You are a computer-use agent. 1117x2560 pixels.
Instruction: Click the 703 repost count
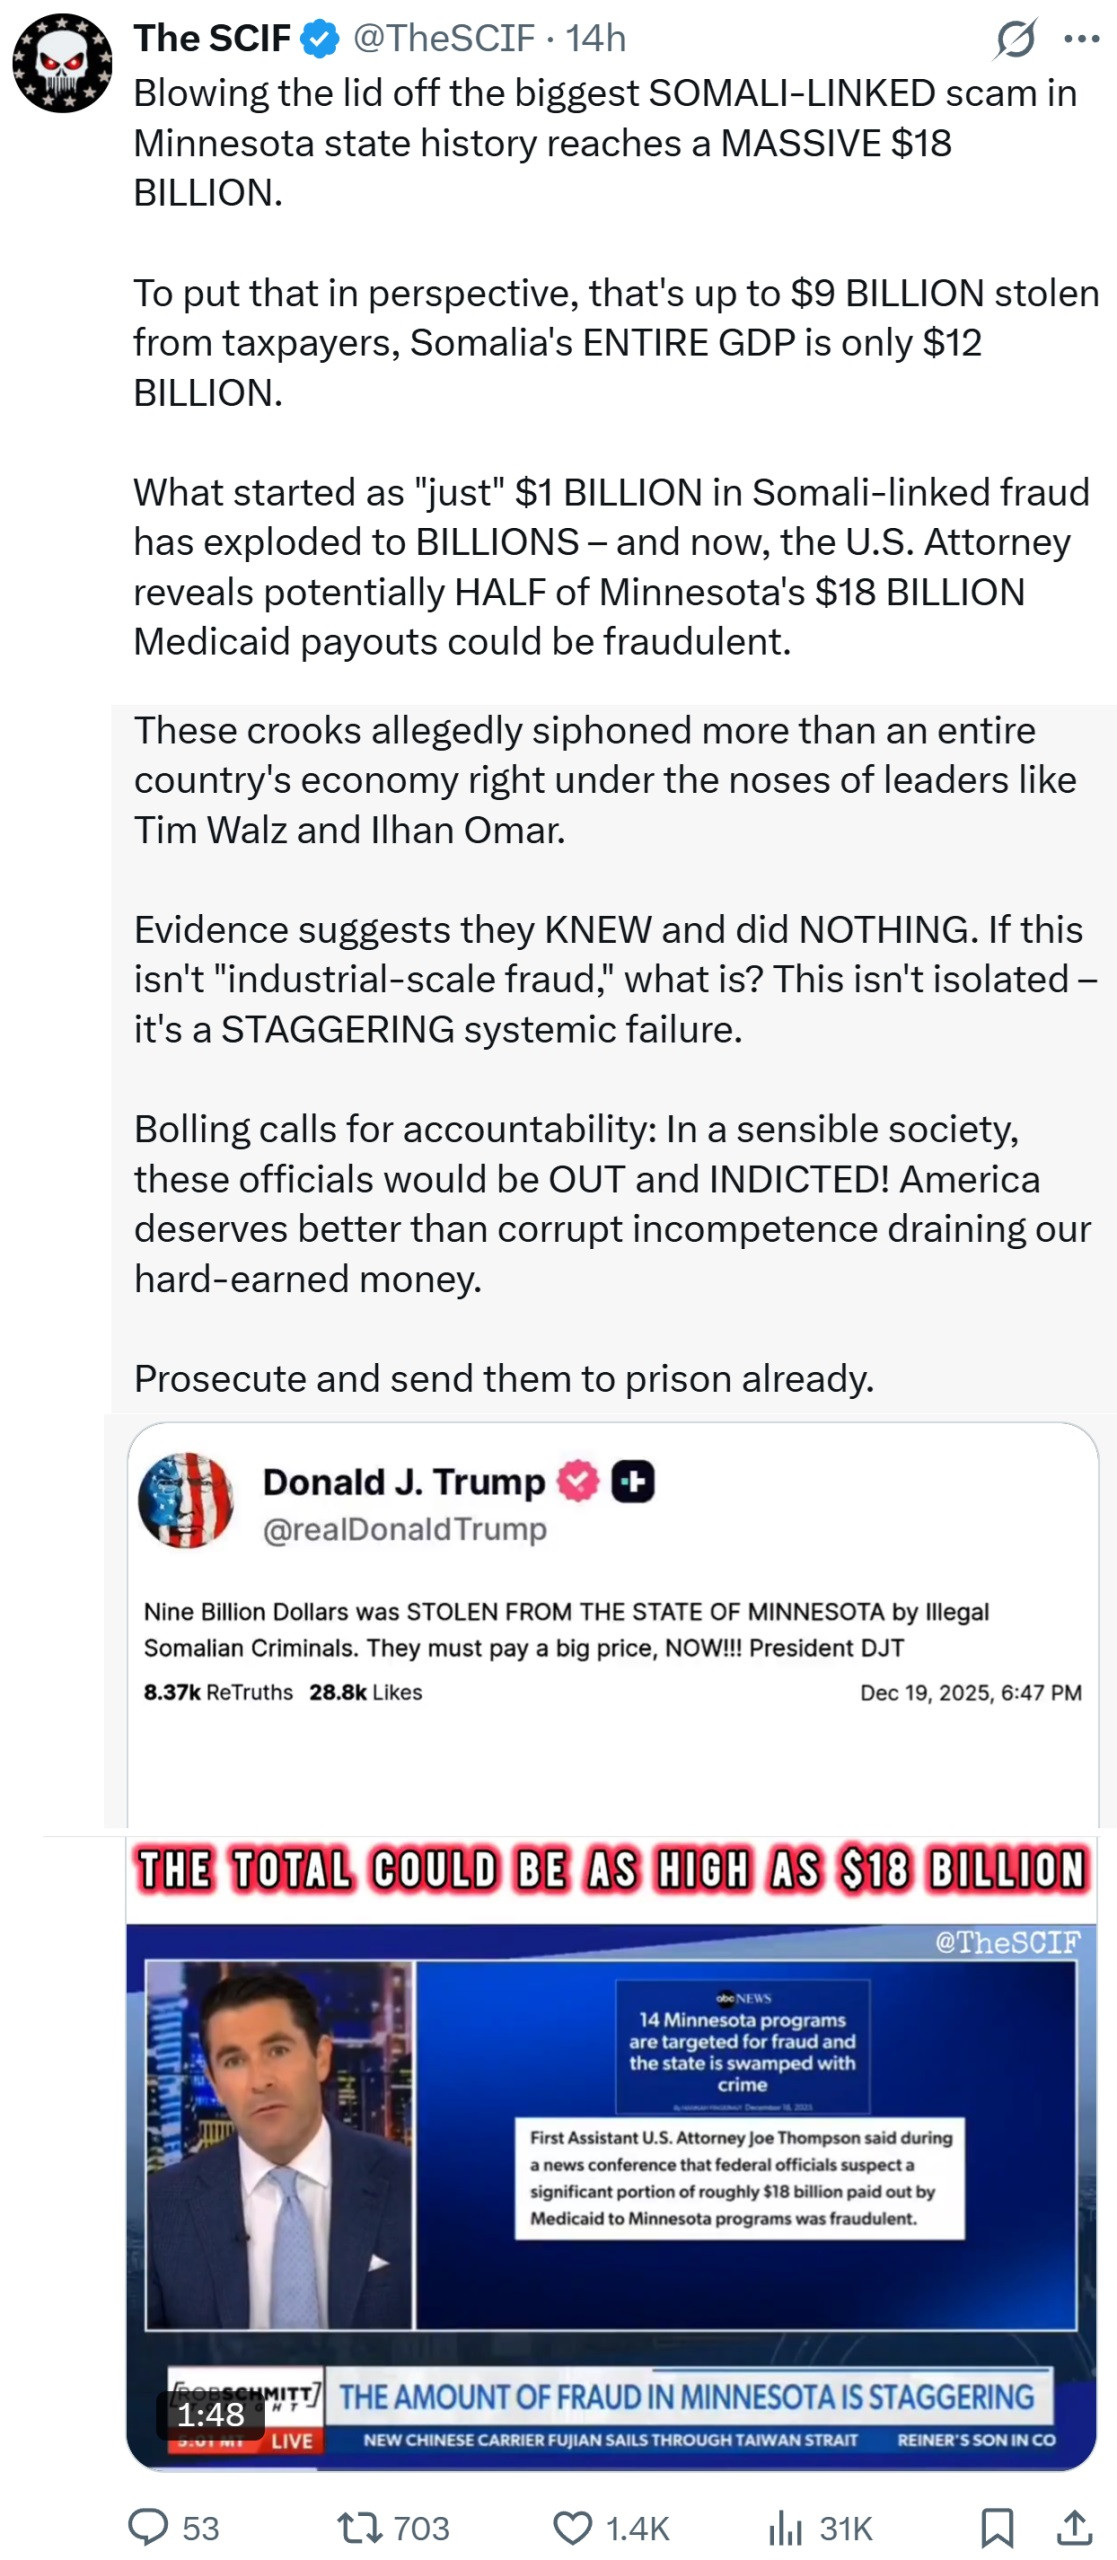(421, 2527)
